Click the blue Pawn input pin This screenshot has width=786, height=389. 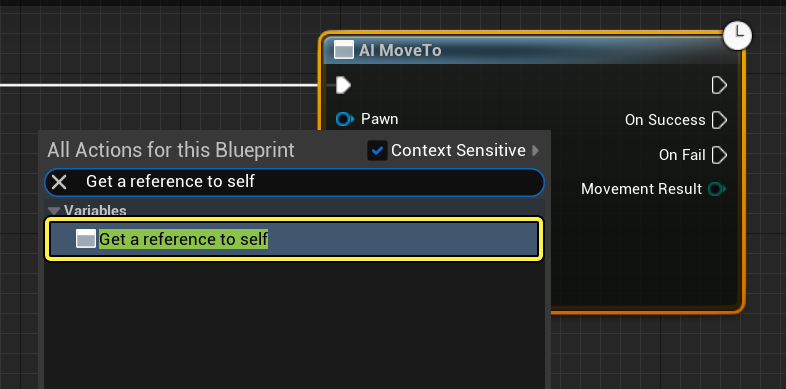(344, 119)
